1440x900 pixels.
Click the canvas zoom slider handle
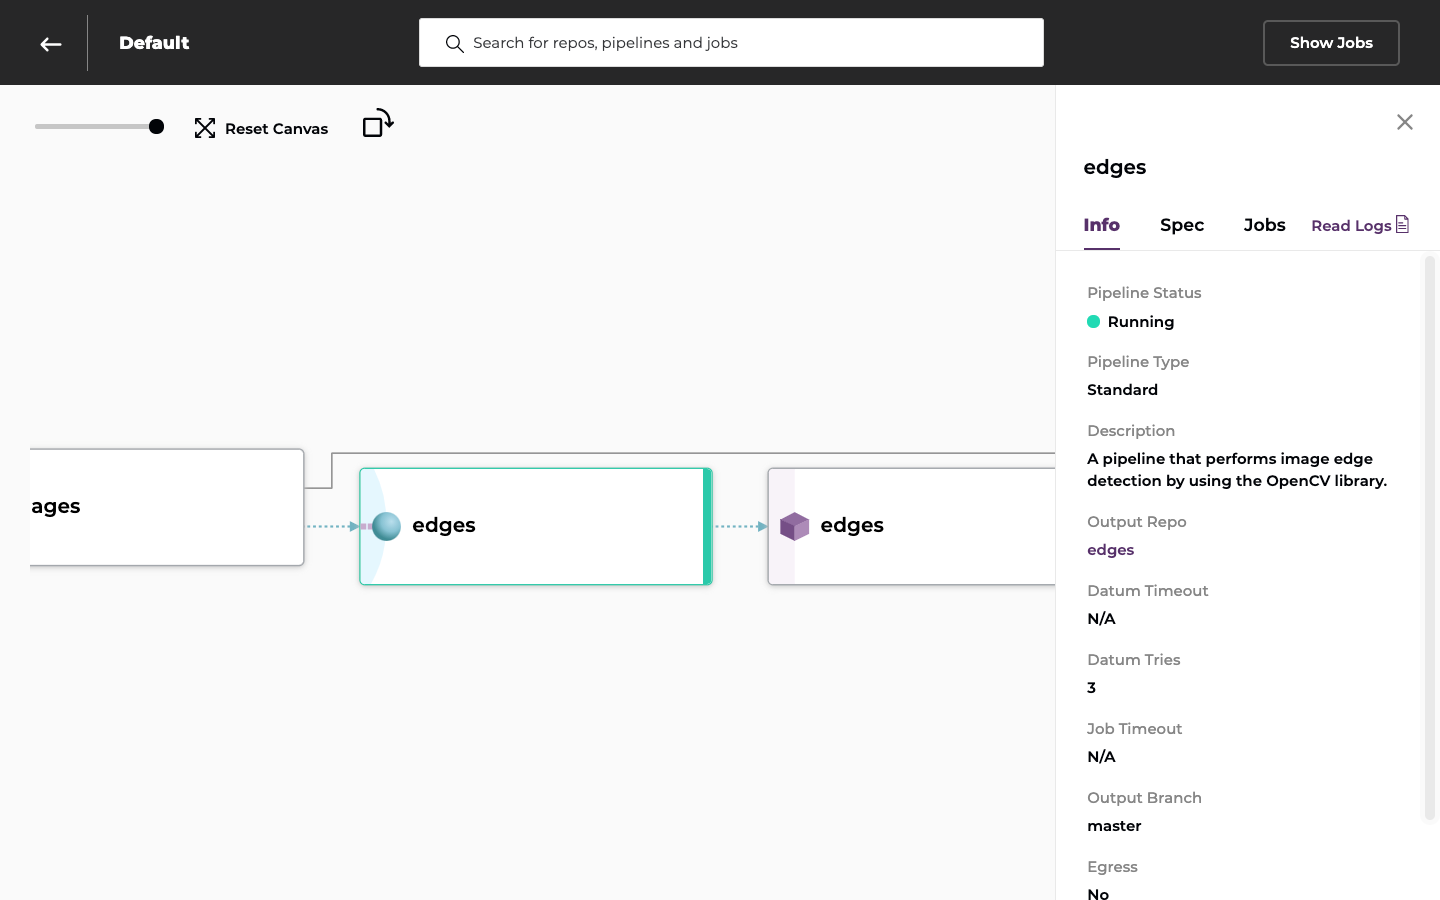[156, 126]
